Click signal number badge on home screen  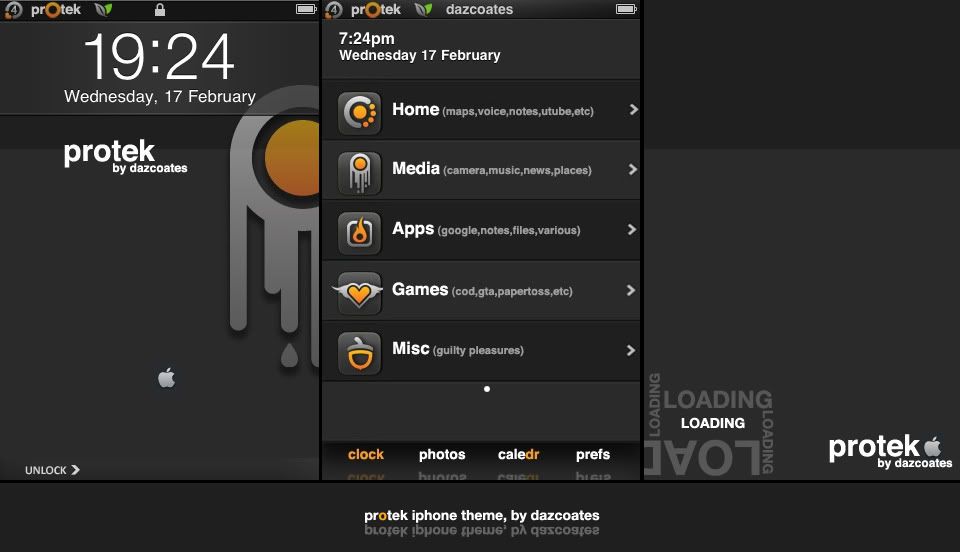coord(334,10)
